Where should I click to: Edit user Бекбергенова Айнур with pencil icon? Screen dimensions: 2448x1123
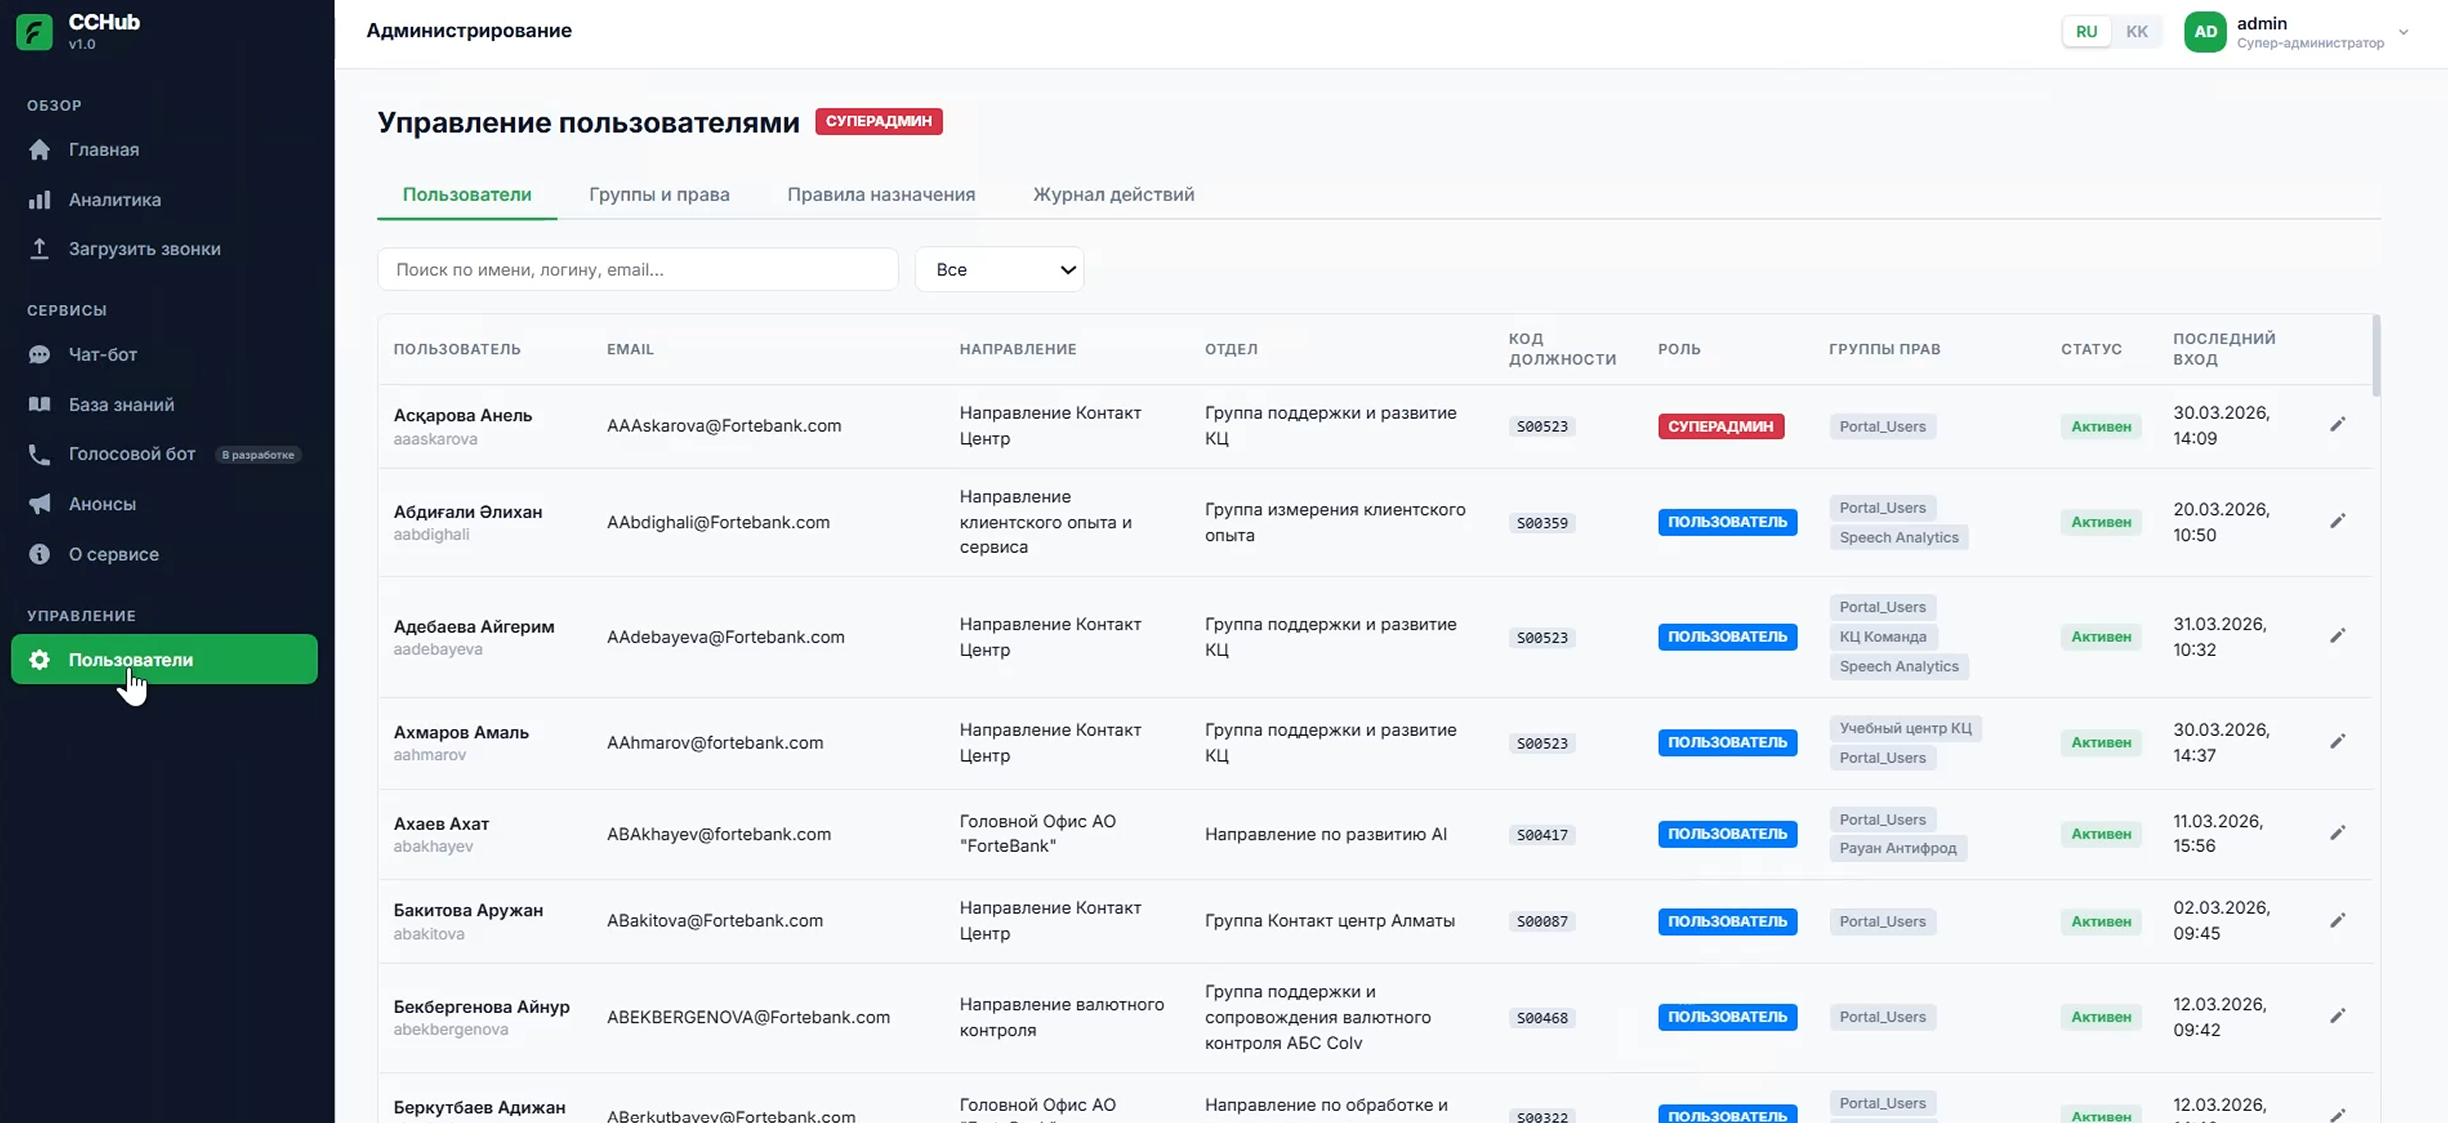[x=2337, y=1017]
